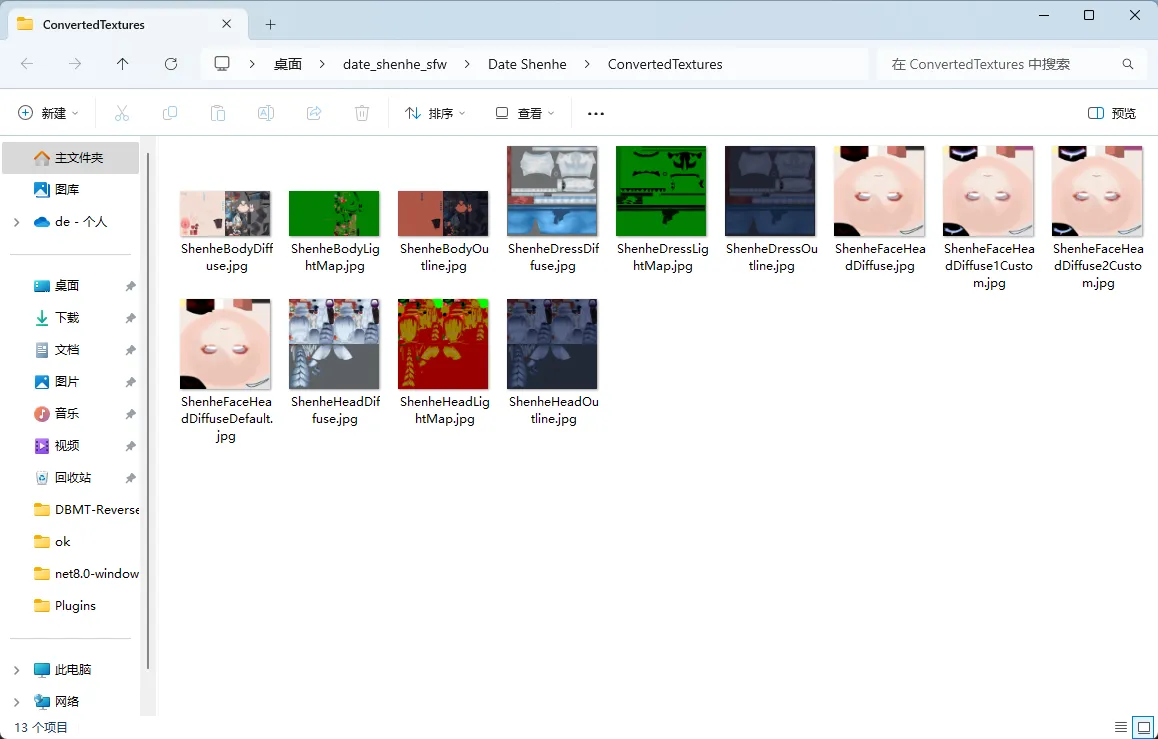Select the ShenheDressOutline.jpg file
This screenshot has height=739, width=1158.
tap(770, 210)
